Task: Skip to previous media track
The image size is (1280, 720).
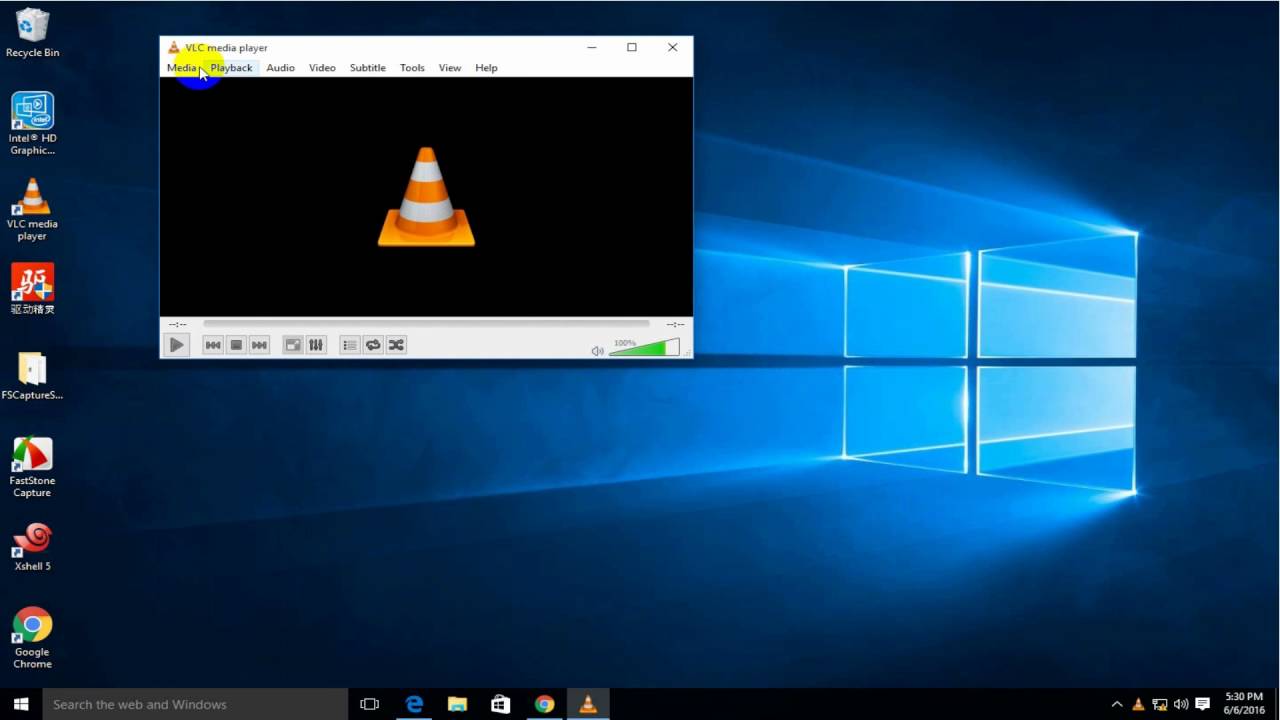Action: point(213,345)
